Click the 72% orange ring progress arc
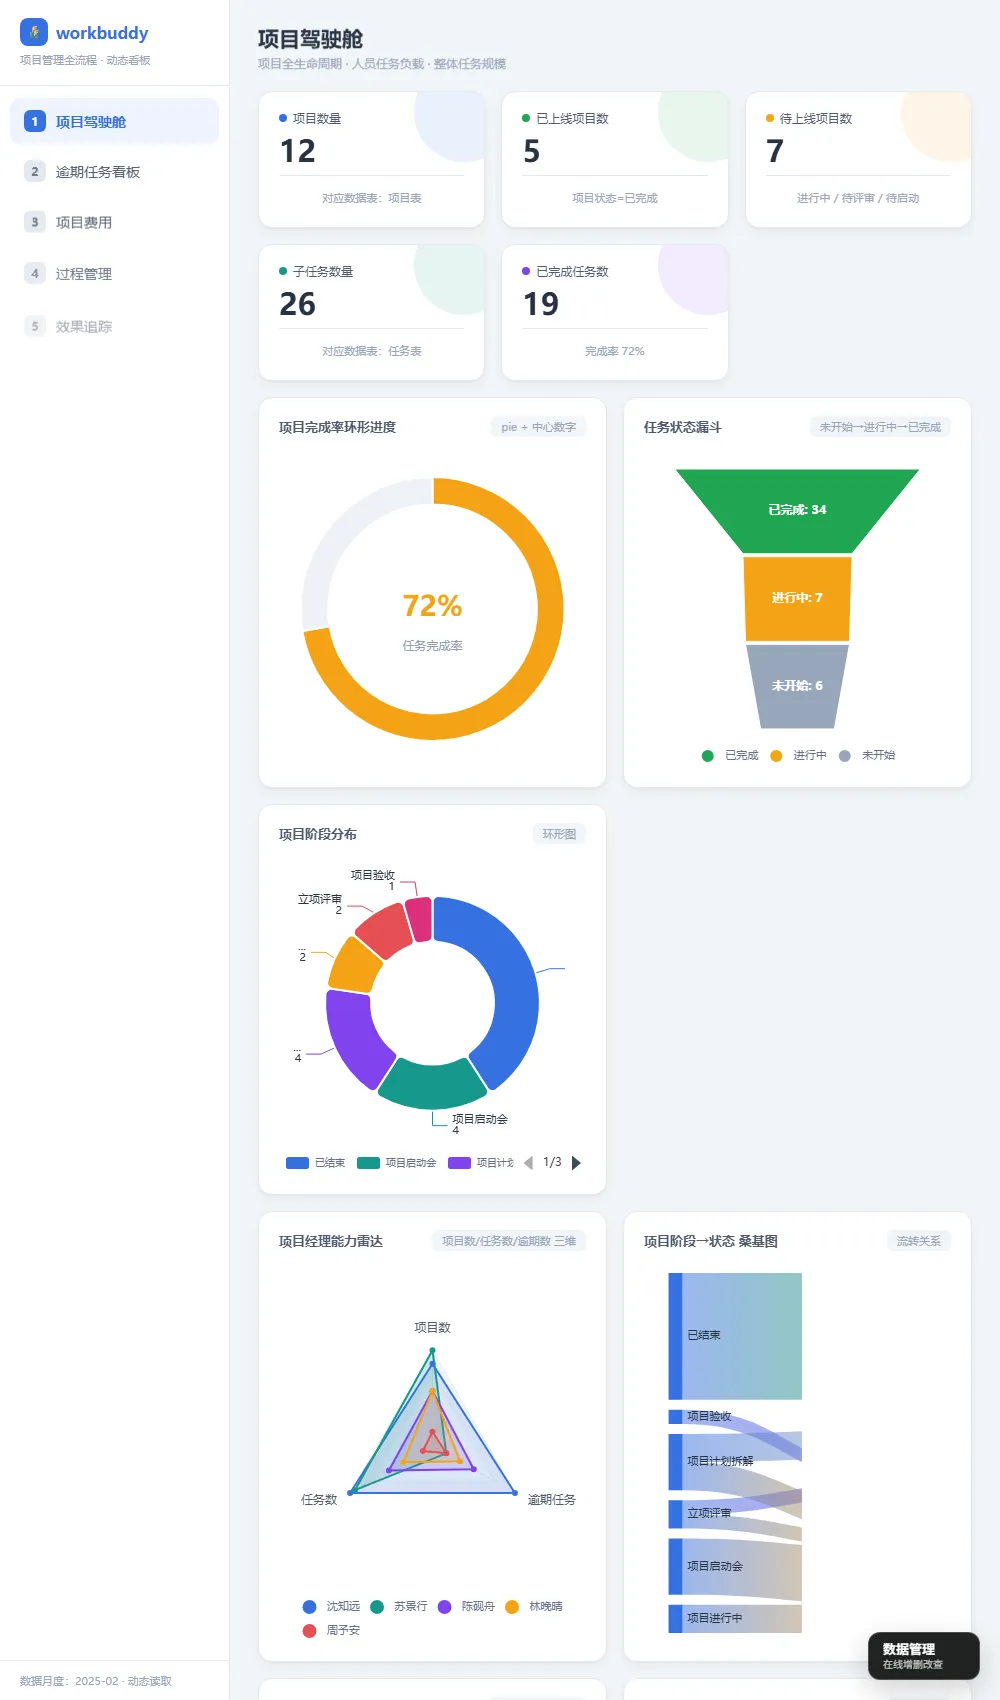 [x=550, y=609]
